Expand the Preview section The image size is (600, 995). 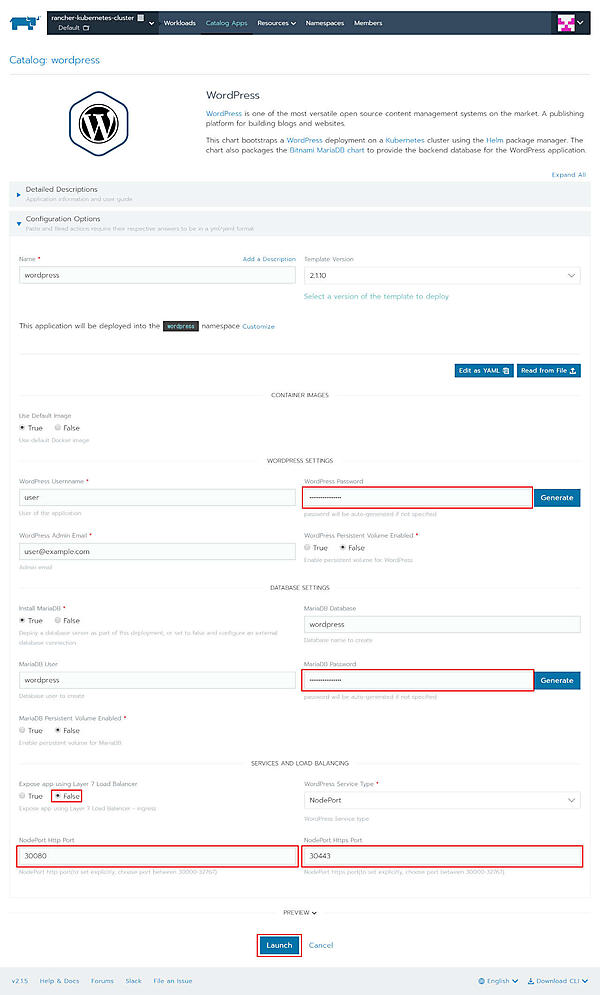point(299,912)
